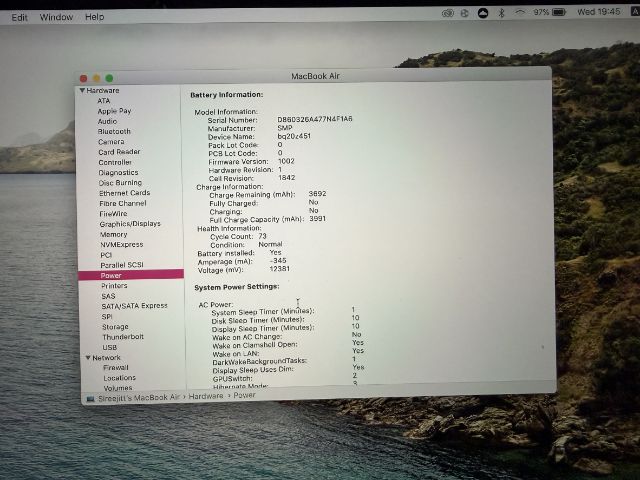
Task: Click the Manufacturer value SMP
Action: pyautogui.click(x=284, y=127)
